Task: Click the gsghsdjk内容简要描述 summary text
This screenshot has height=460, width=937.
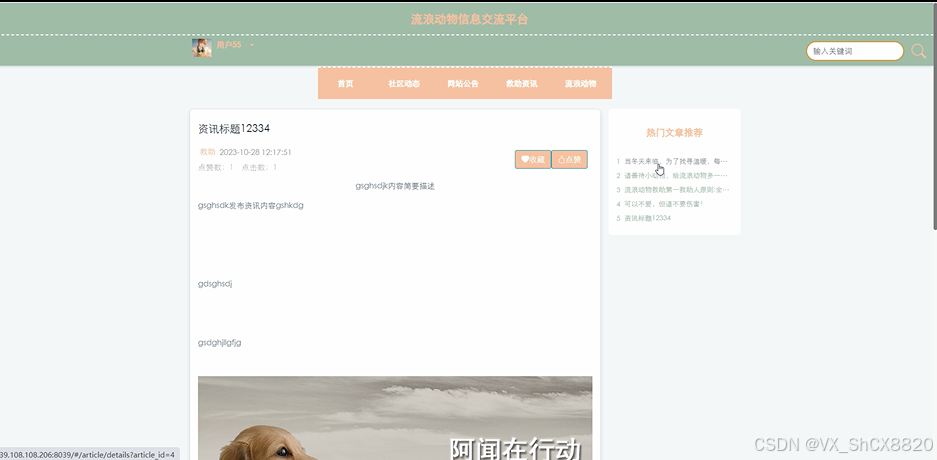Action: 395,186
